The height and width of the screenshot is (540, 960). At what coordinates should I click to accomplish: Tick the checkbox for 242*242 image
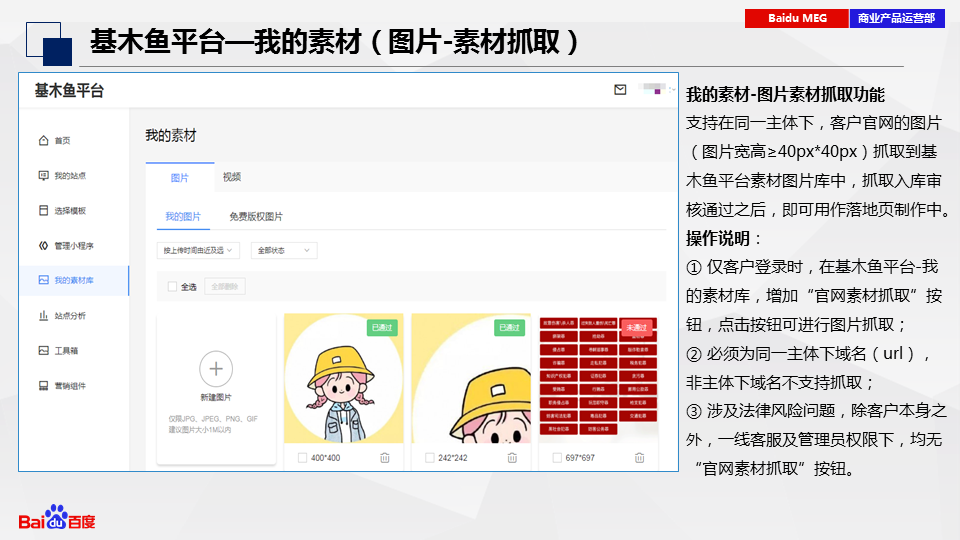[430, 457]
